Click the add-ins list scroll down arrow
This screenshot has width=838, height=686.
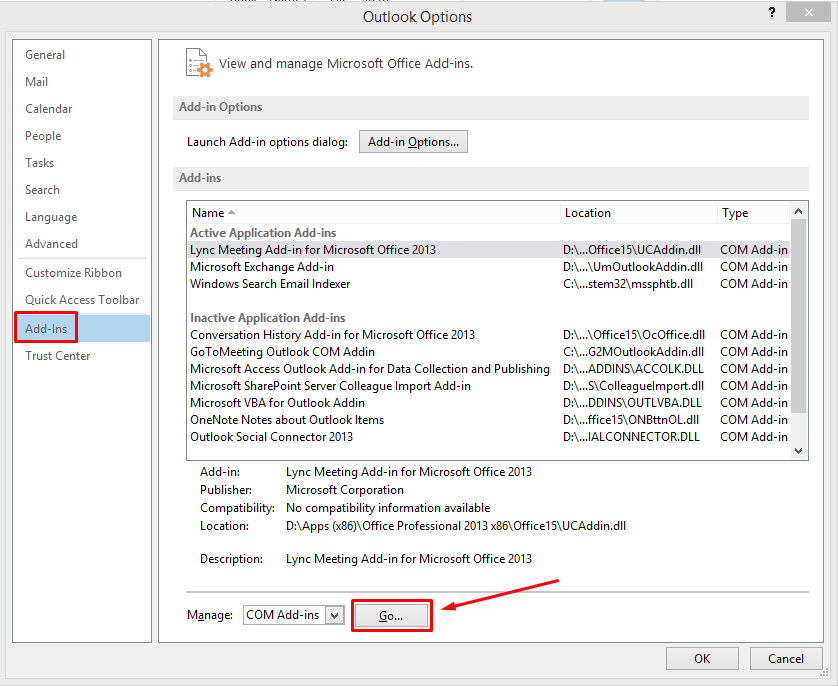798,450
